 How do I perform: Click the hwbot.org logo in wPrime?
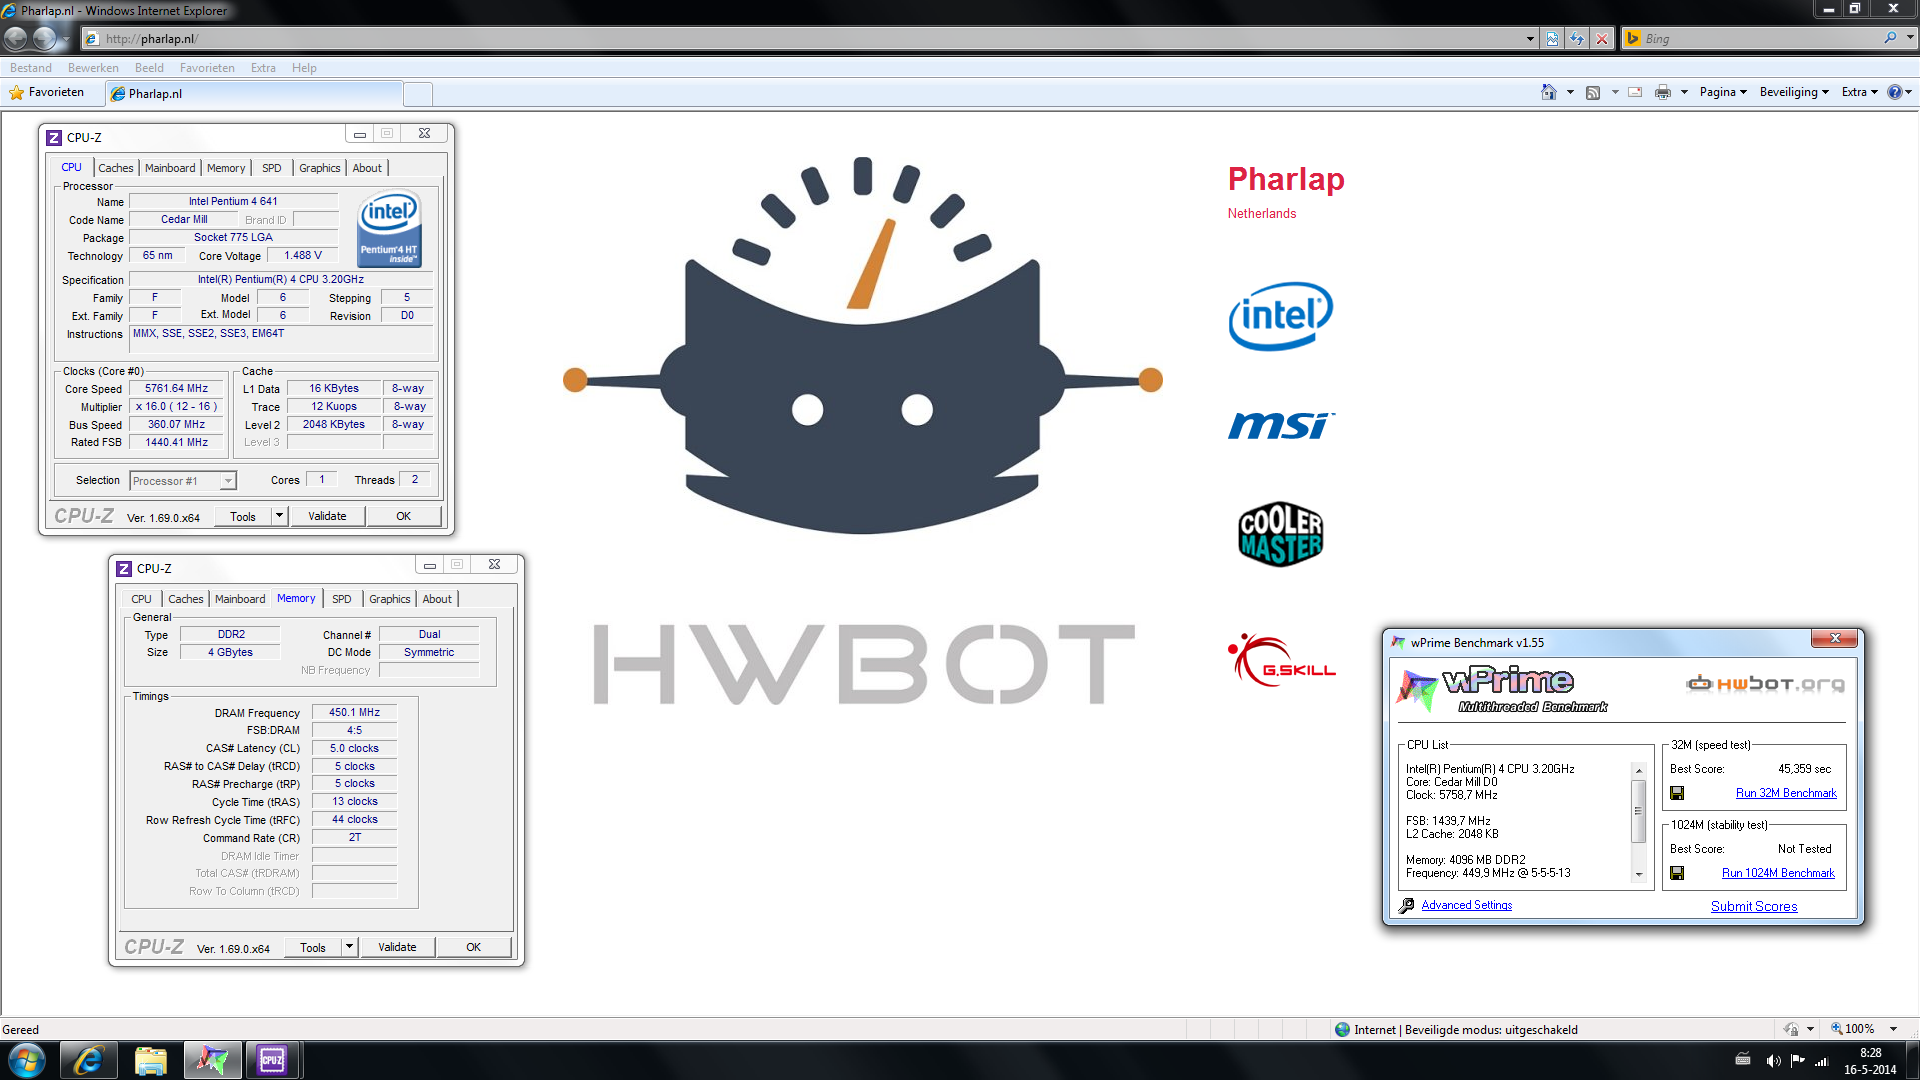1766,684
